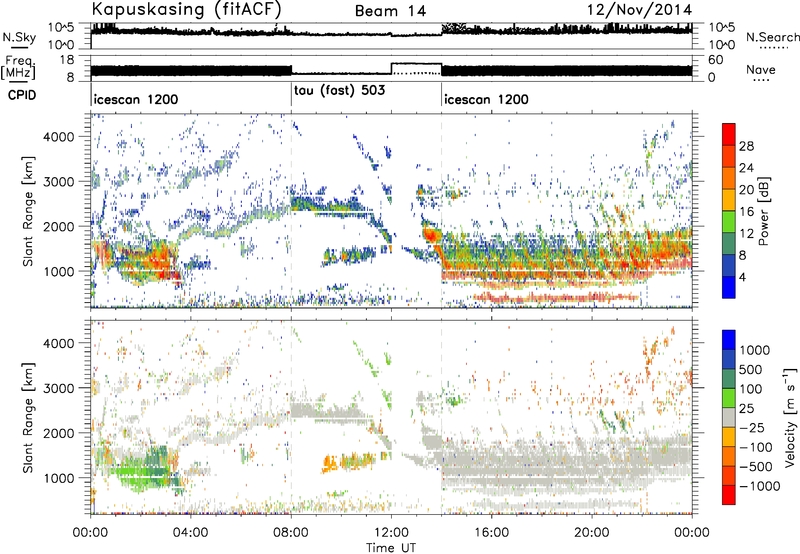Viewport: 800px width, 554px height.
Task: Click the 'Nave' legend label
Action: click(761, 70)
